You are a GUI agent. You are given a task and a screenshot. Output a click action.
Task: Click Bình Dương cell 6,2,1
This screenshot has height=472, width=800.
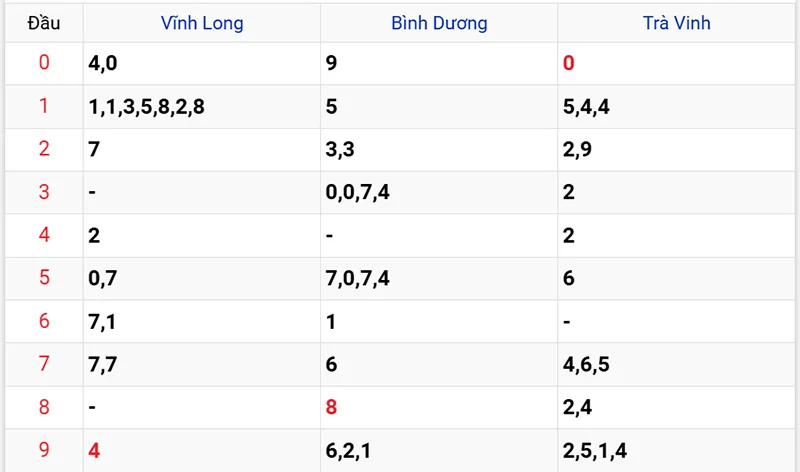348,451
